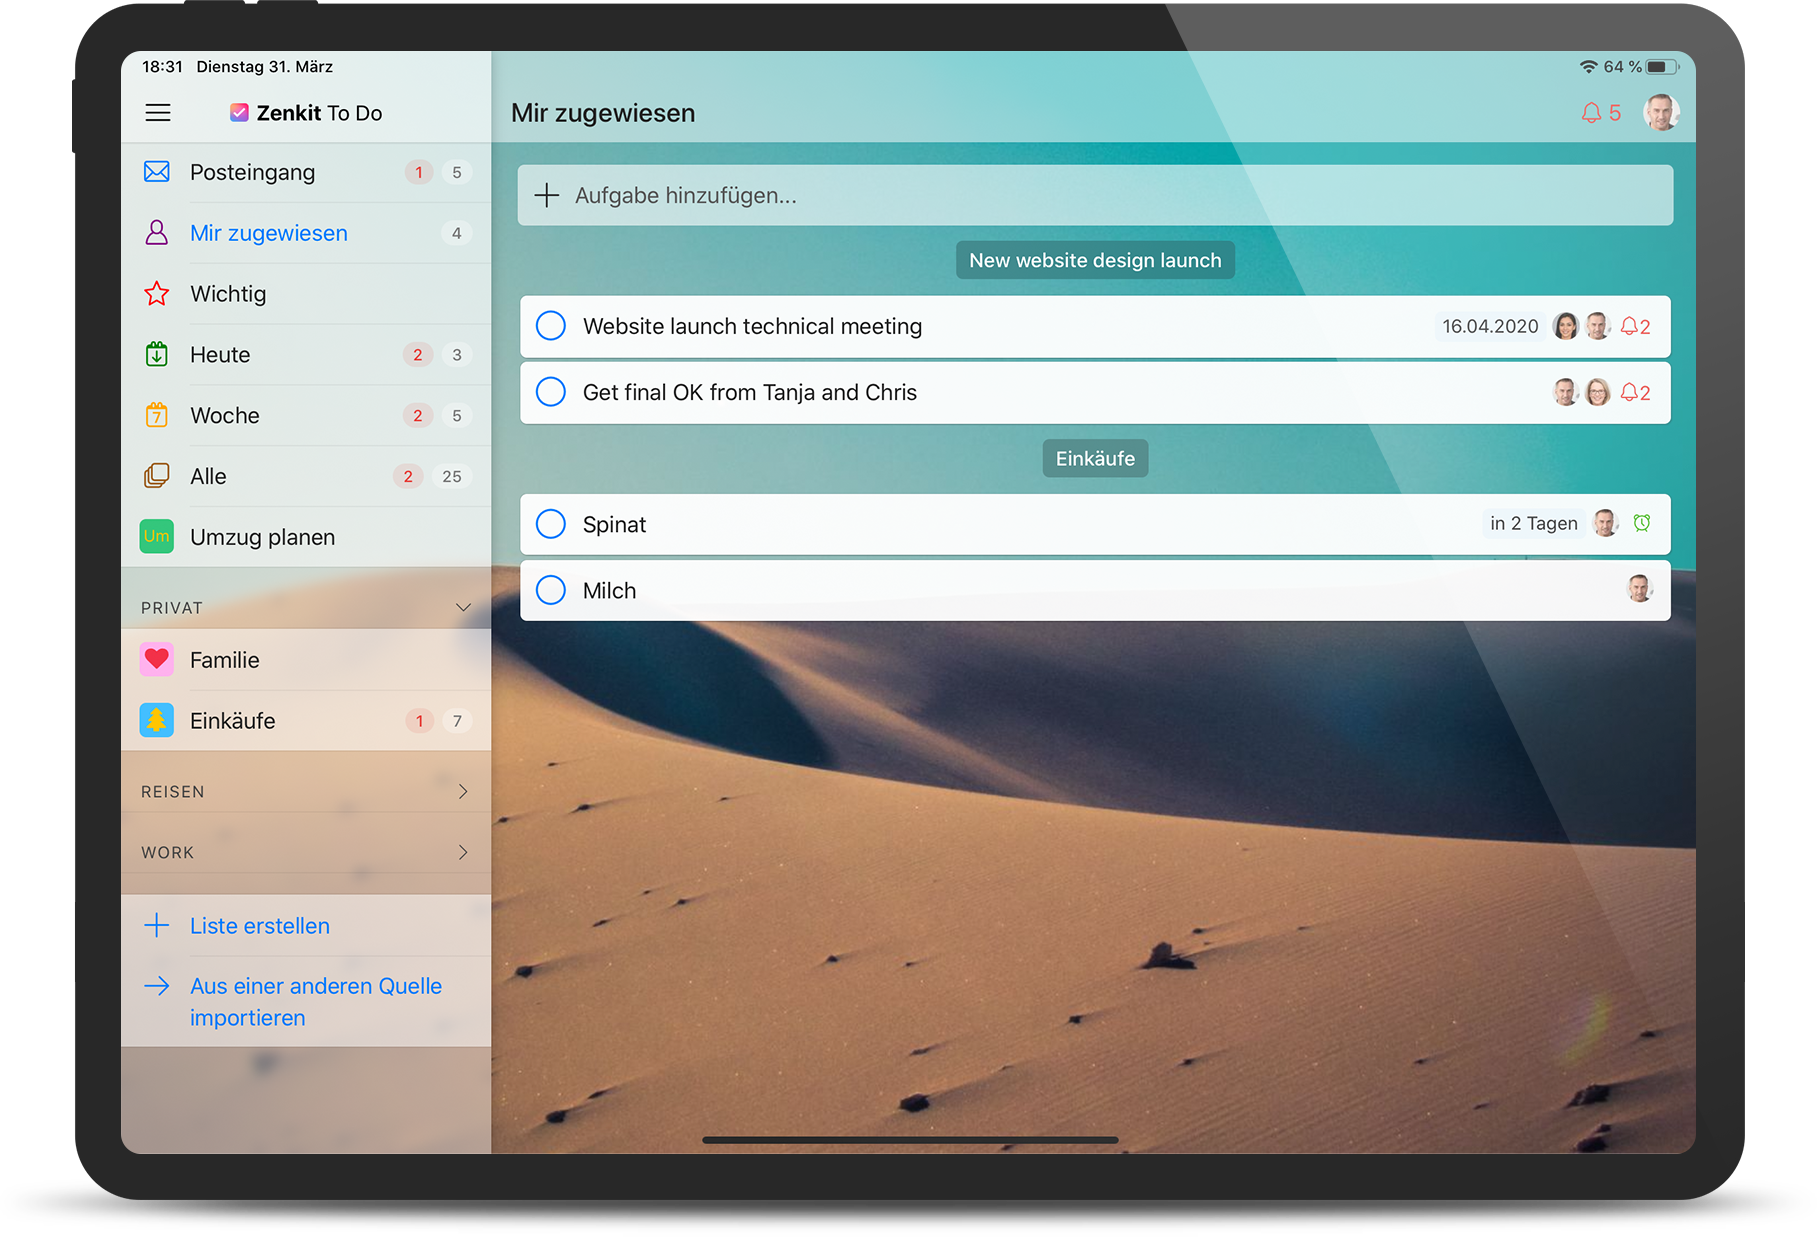Click the red badge 2 on Heute
This screenshot has height=1237, width=1817.
[418, 355]
